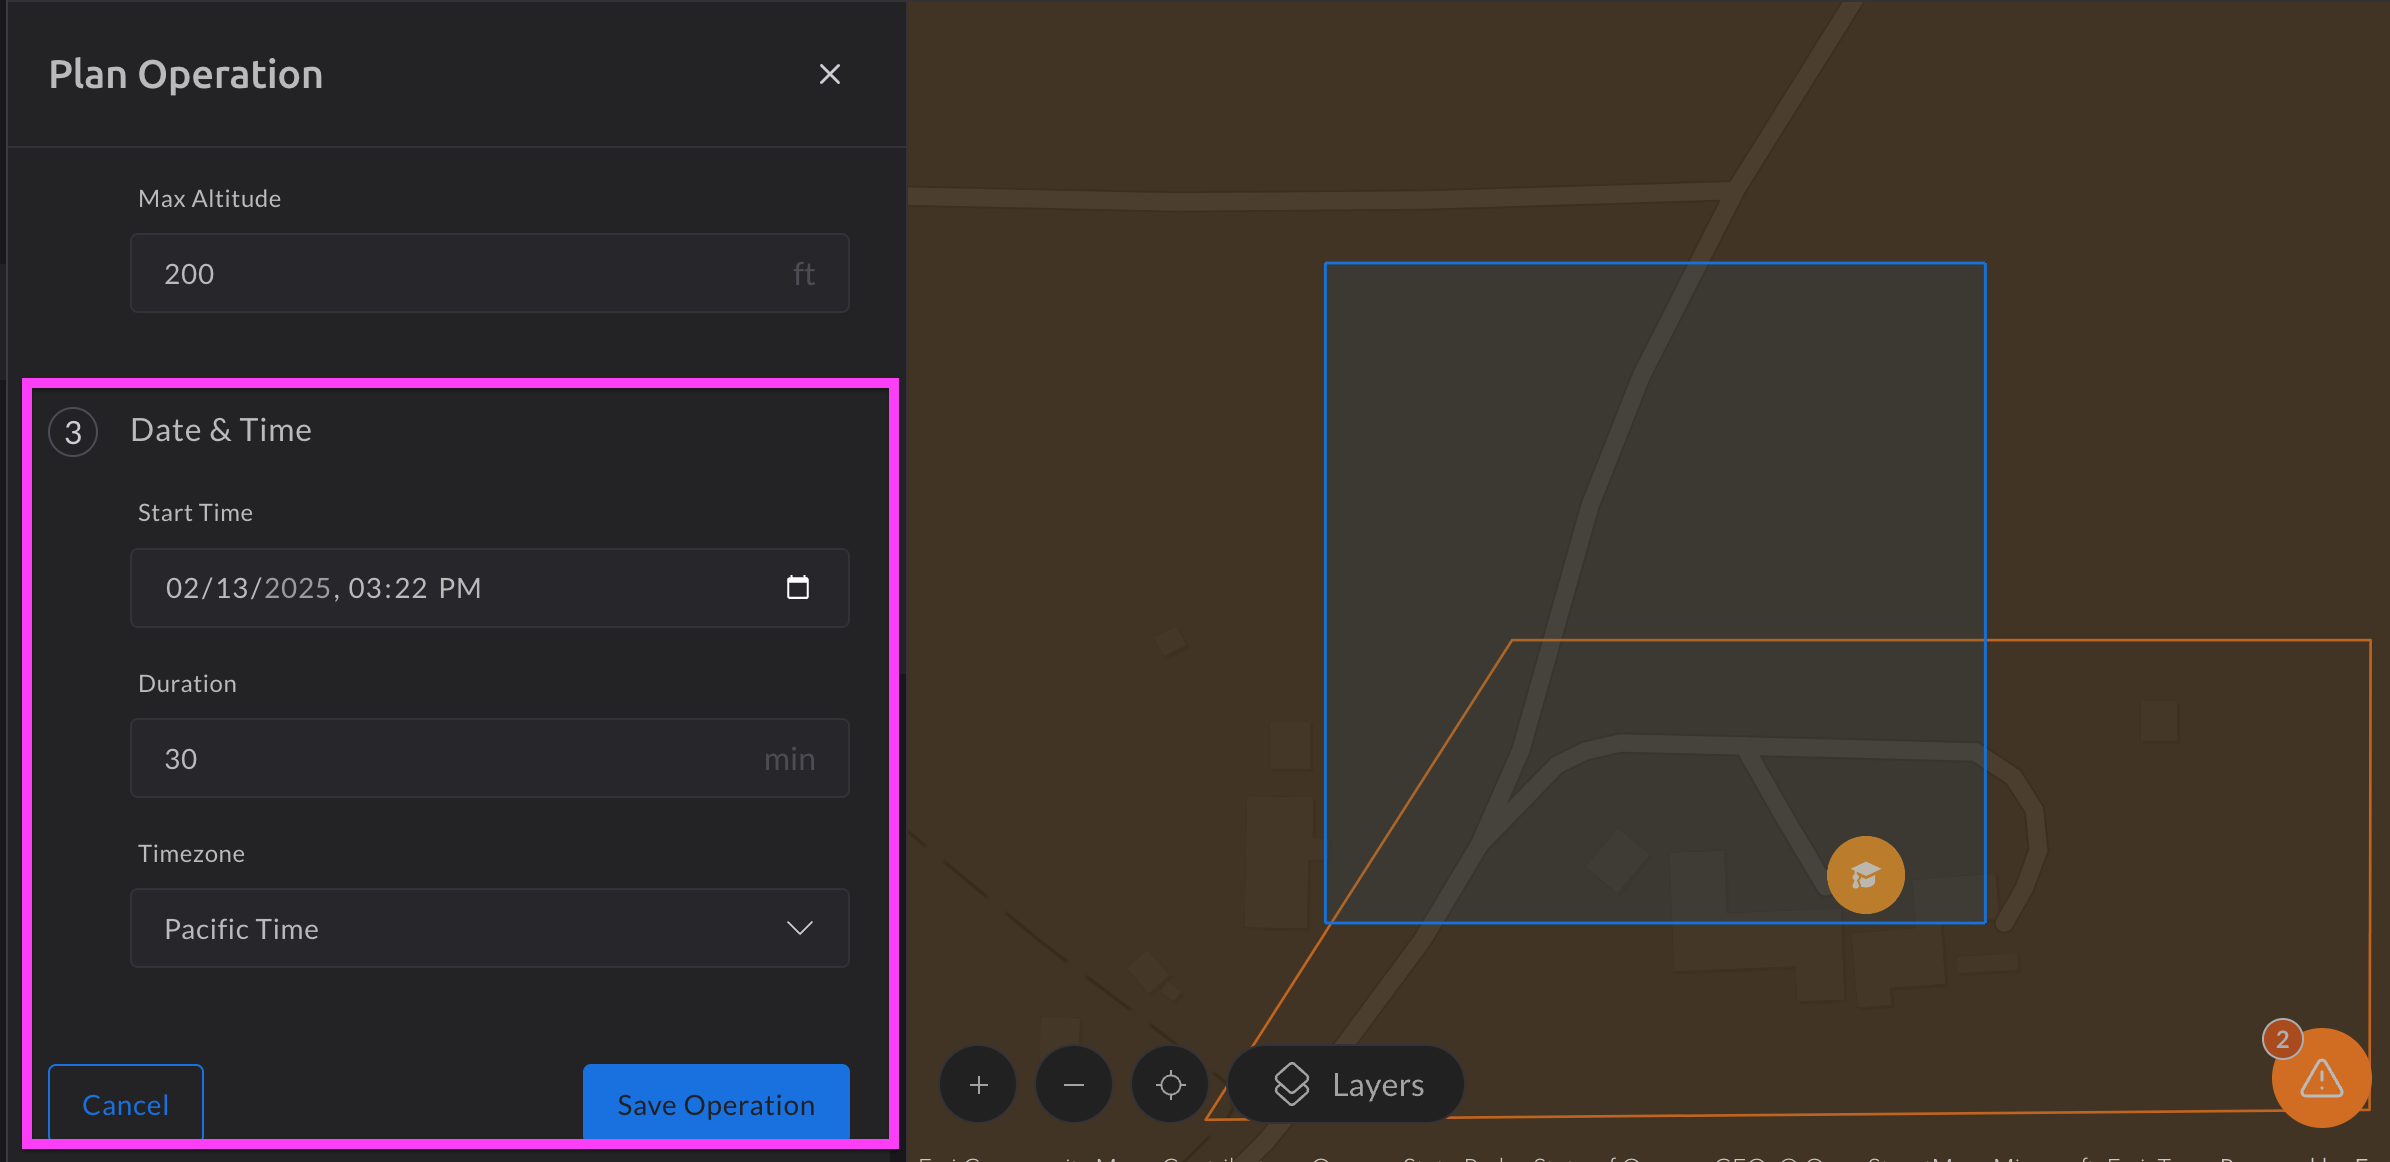Select step 3 Date & Time heading

click(221, 430)
